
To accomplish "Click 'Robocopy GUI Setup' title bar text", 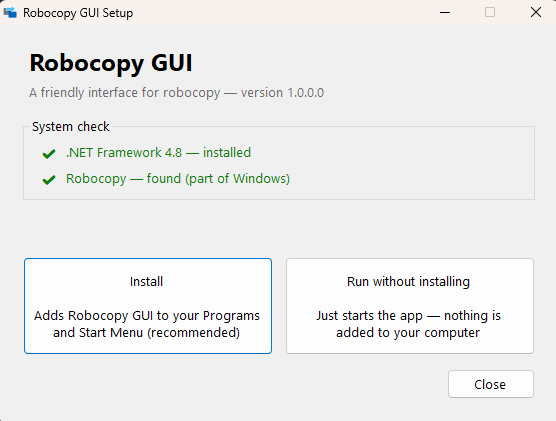I will click(78, 13).
